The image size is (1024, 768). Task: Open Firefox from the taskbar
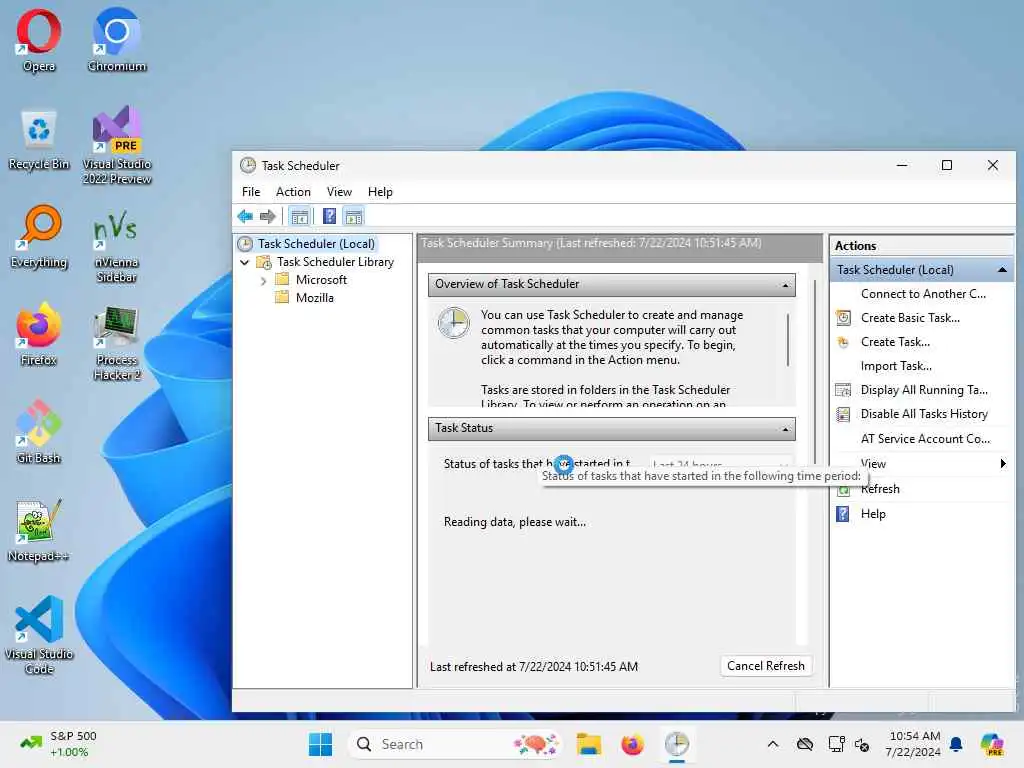point(632,744)
